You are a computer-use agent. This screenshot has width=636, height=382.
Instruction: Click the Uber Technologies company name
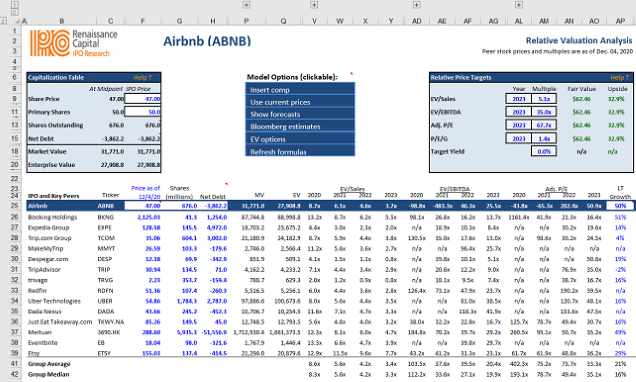pos(54,301)
